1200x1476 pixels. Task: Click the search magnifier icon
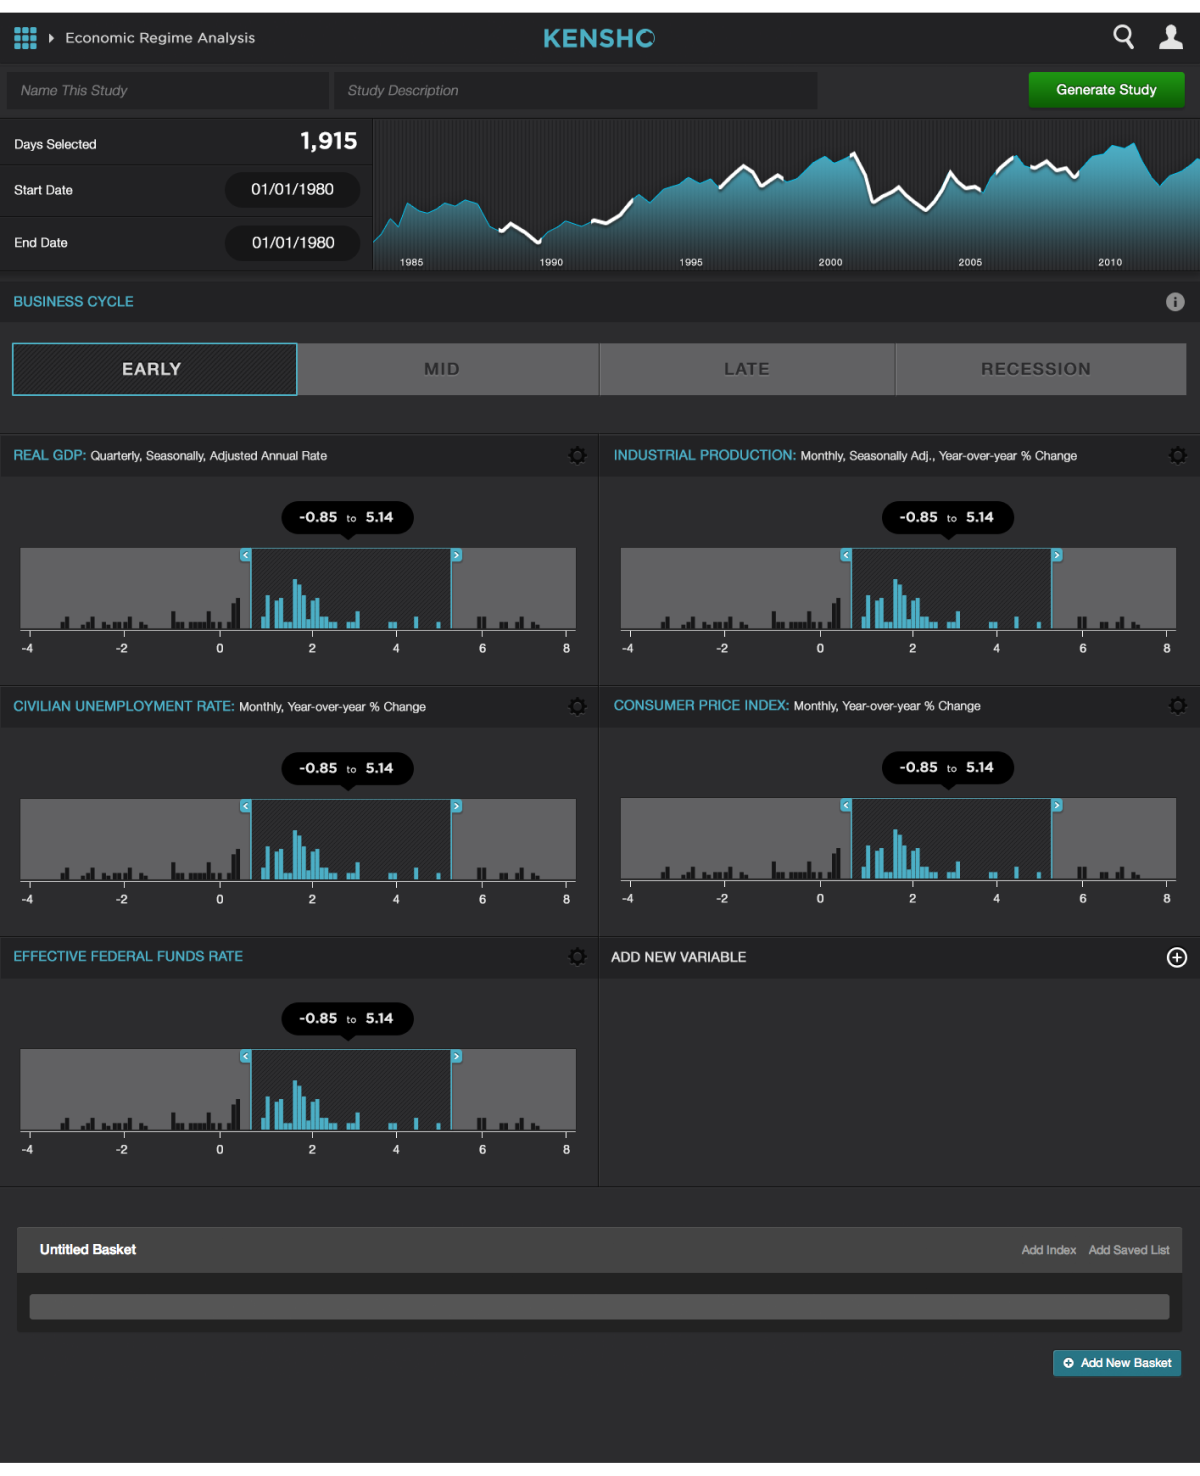[1124, 37]
